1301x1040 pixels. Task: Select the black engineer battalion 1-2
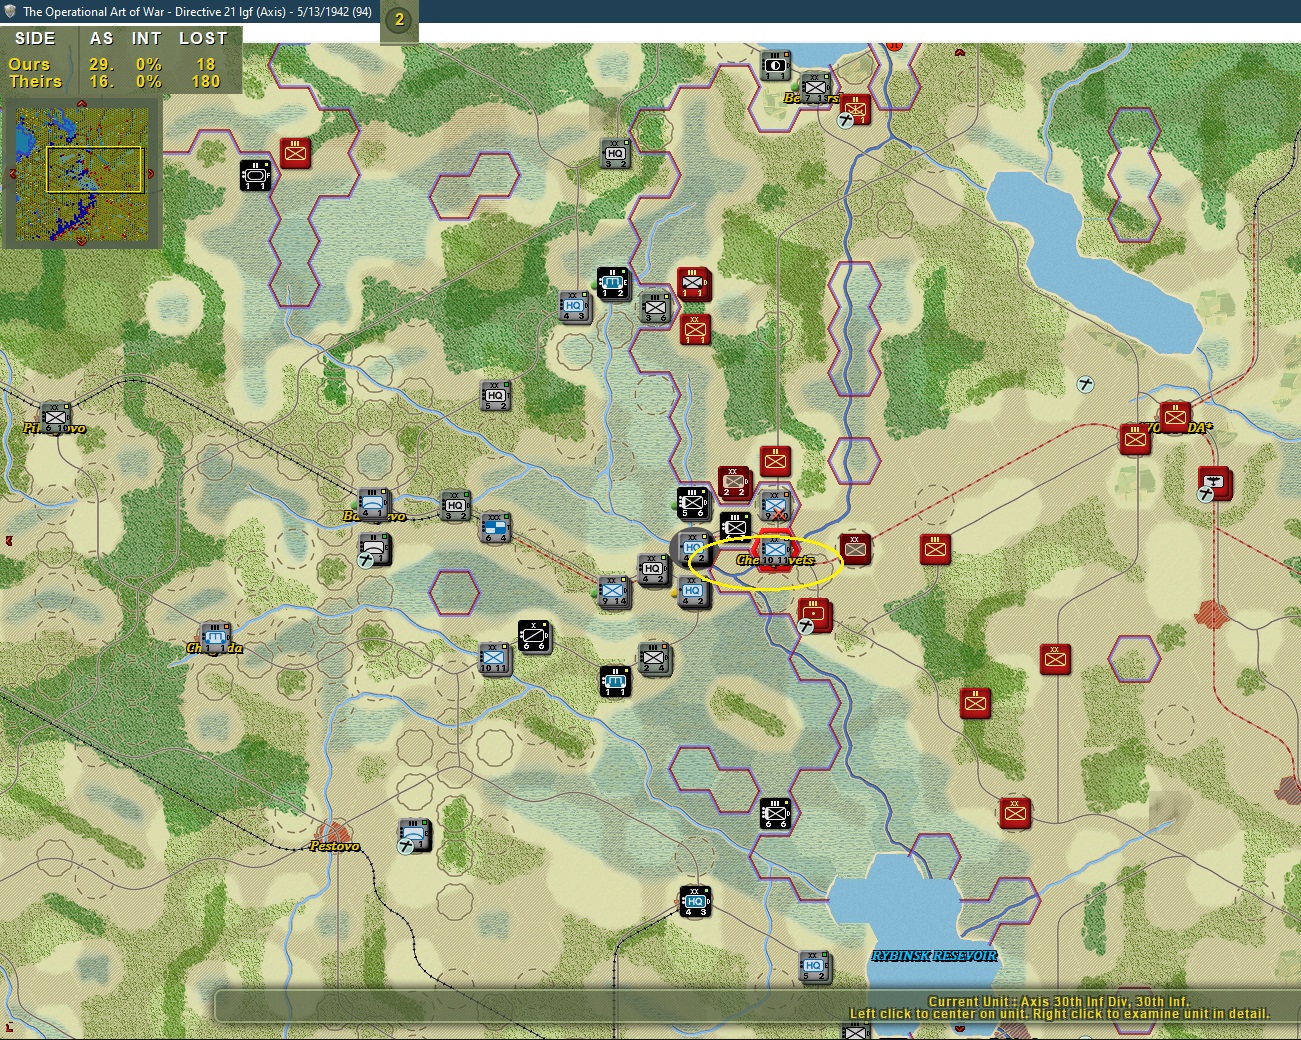(x=613, y=284)
